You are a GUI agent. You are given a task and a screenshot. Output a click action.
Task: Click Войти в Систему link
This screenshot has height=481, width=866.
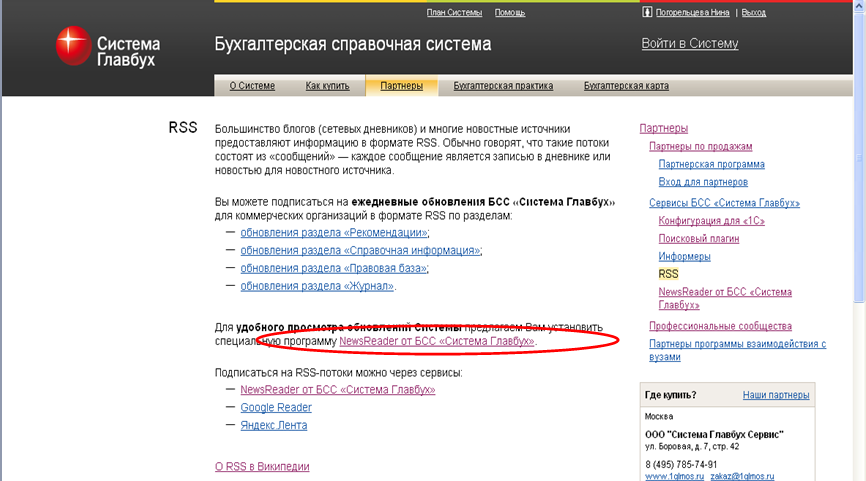690,43
